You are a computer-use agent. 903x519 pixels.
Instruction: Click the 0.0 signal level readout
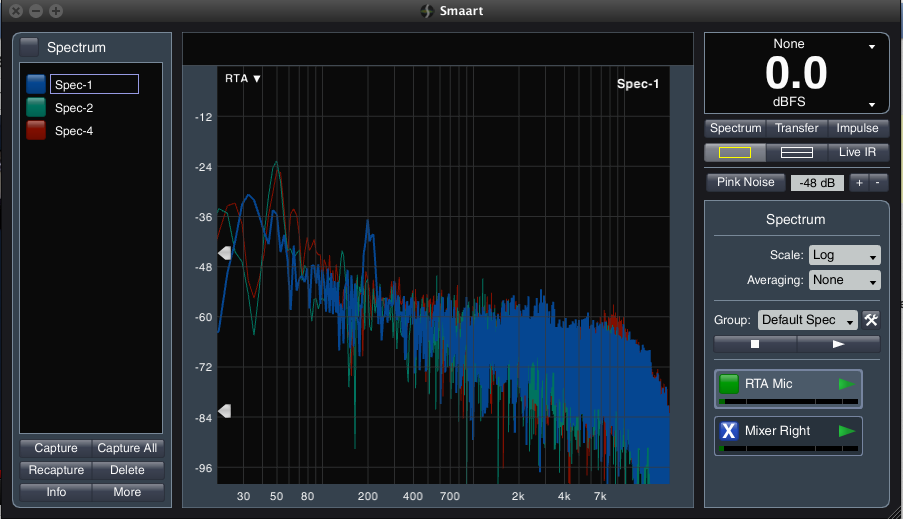click(x=796, y=73)
